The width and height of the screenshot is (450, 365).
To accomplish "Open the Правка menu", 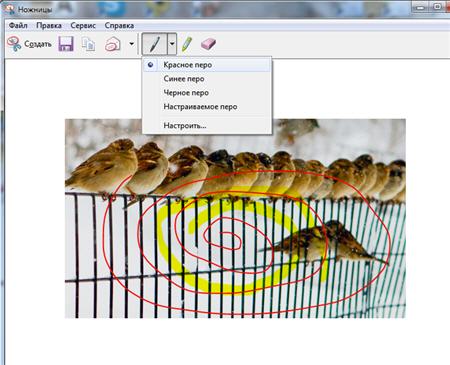I will pos(49,26).
